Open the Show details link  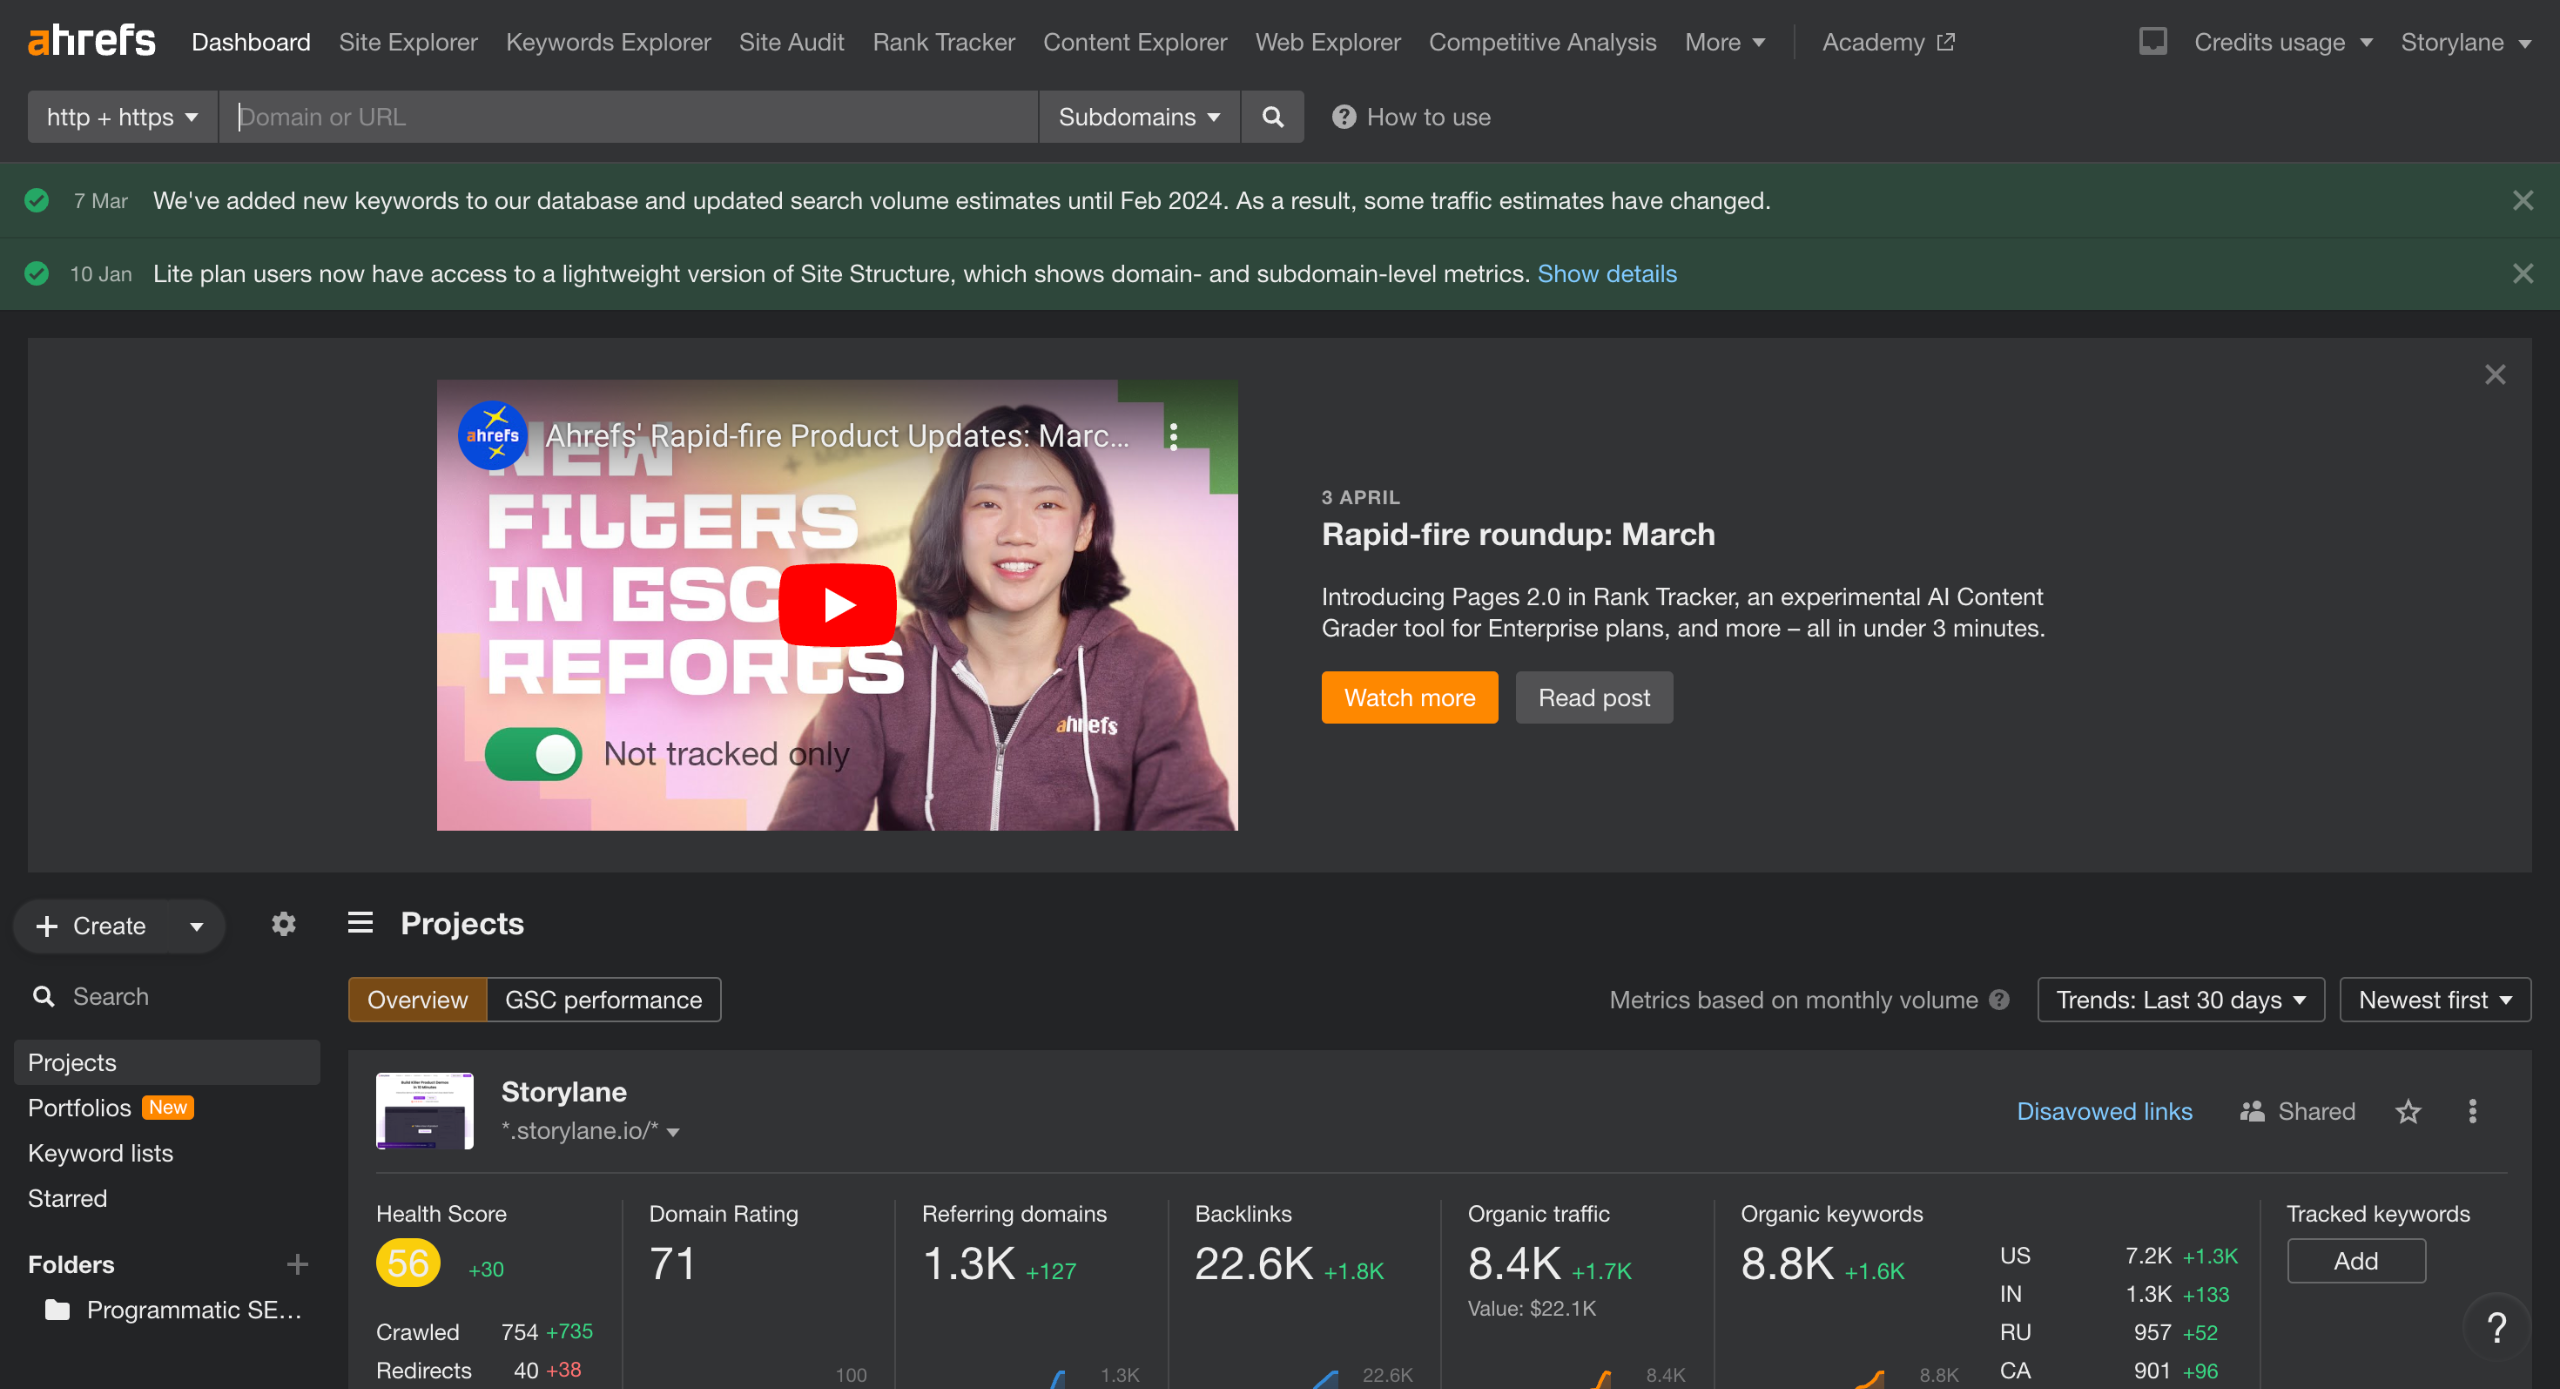pyautogui.click(x=1606, y=273)
